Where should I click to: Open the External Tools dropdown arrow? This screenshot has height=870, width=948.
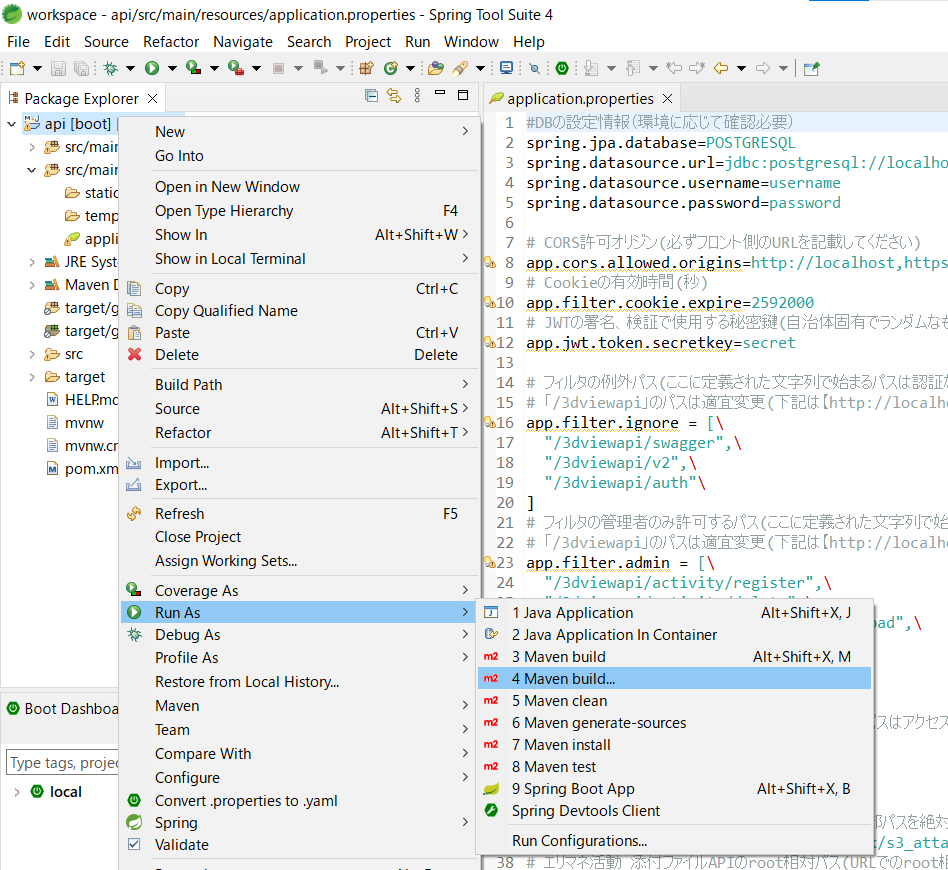(x=256, y=68)
